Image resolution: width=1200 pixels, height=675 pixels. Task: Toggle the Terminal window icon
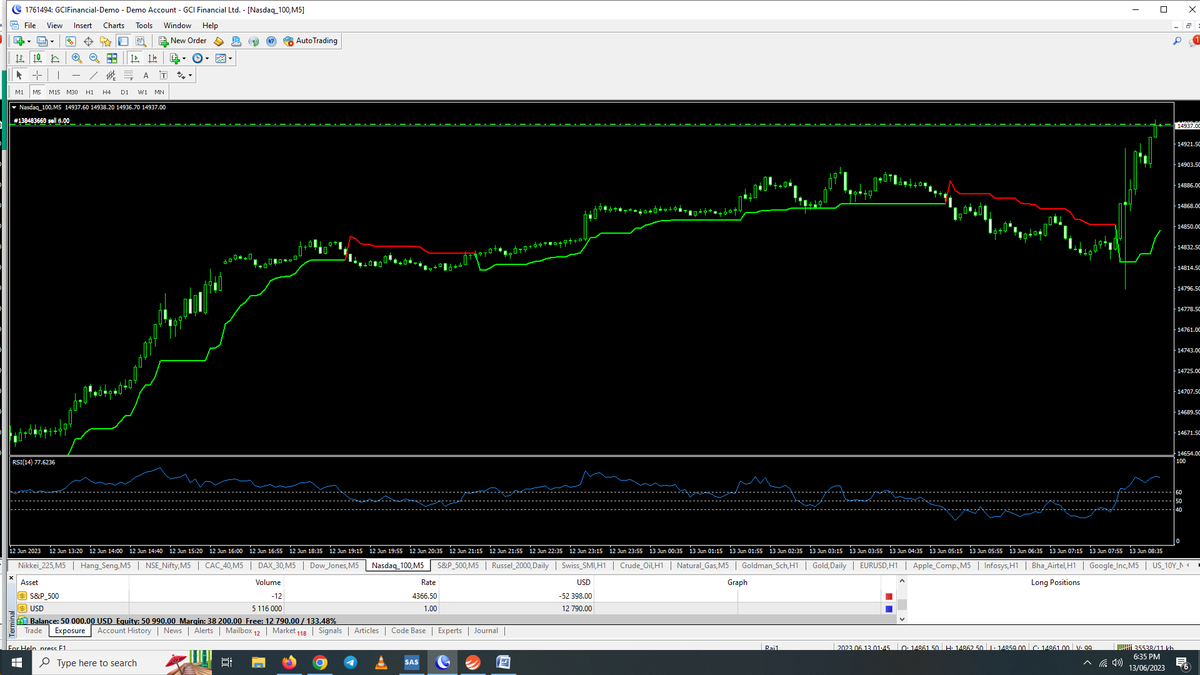pos(123,41)
